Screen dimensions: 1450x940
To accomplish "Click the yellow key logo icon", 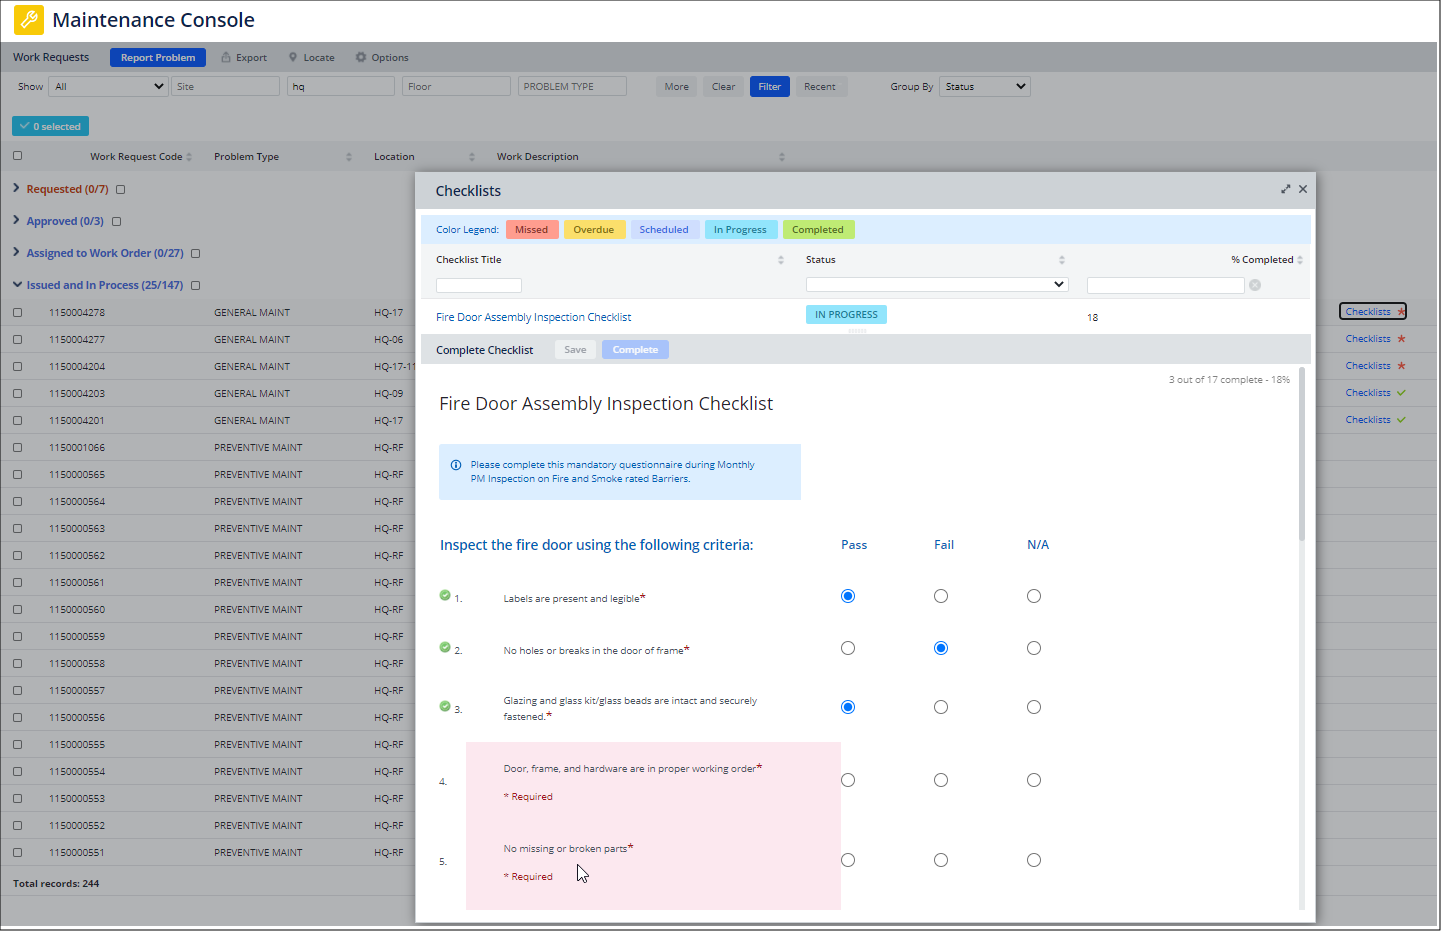I will pyautogui.click(x=27, y=20).
